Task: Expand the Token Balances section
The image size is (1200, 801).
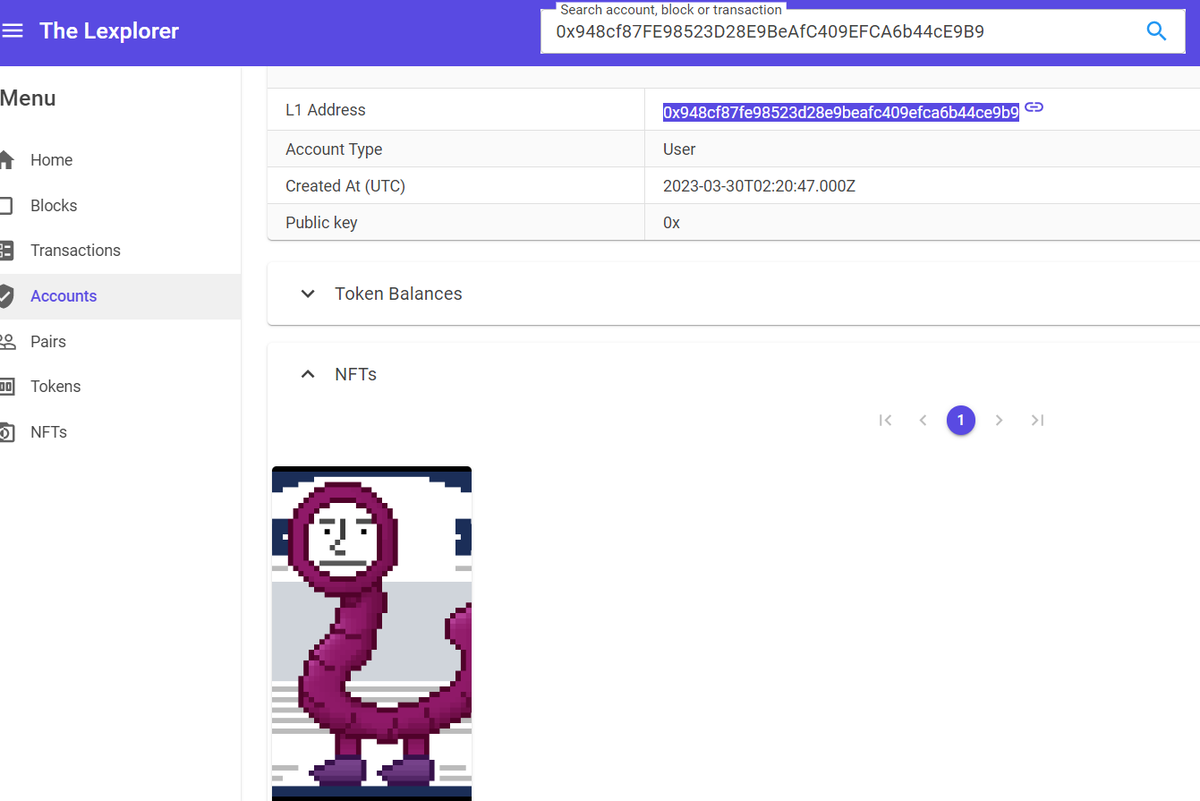Action: point(308,294)
